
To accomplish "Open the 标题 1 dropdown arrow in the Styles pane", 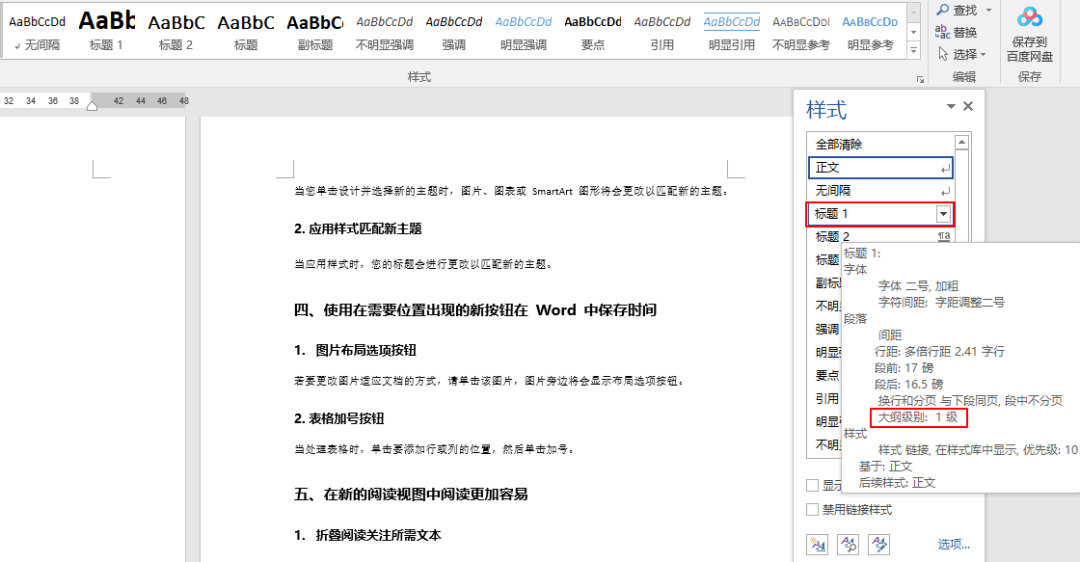I will click(944, 214).
